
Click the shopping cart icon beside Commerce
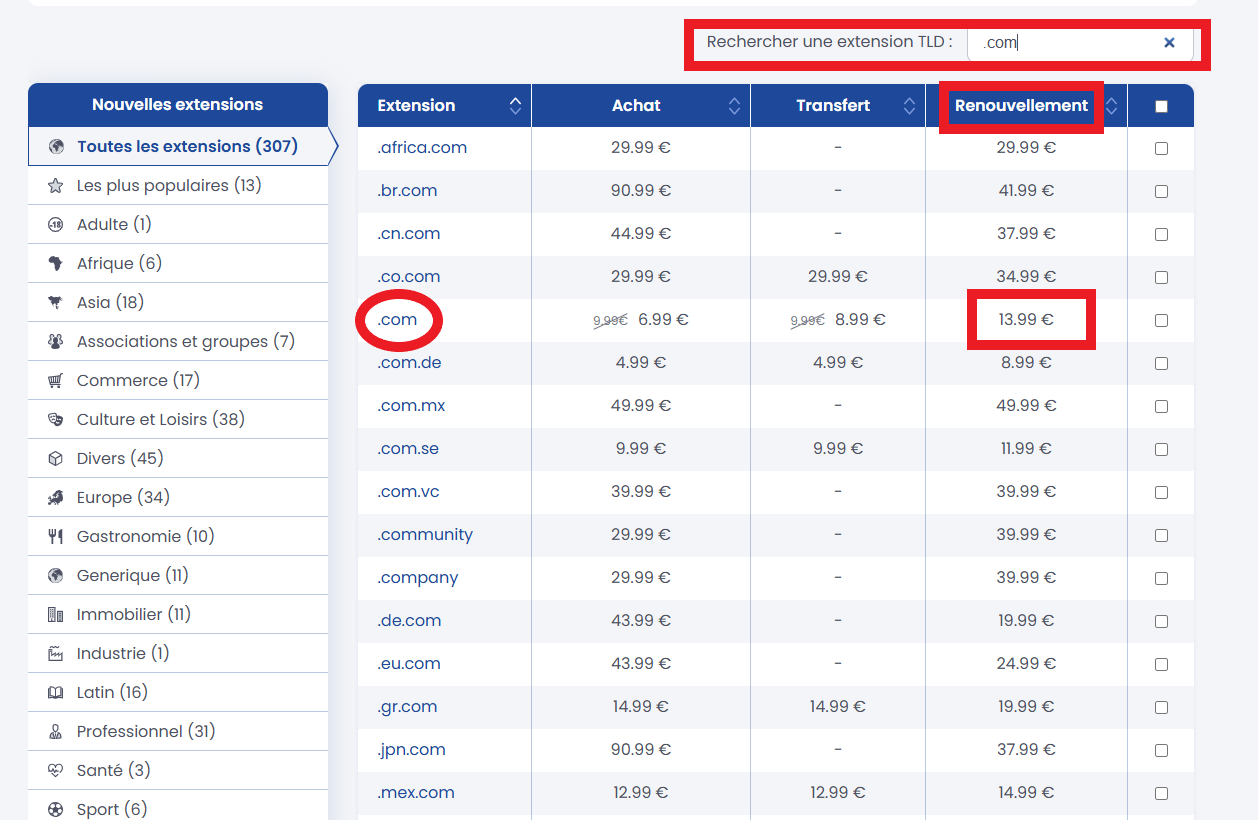(56, 381)
